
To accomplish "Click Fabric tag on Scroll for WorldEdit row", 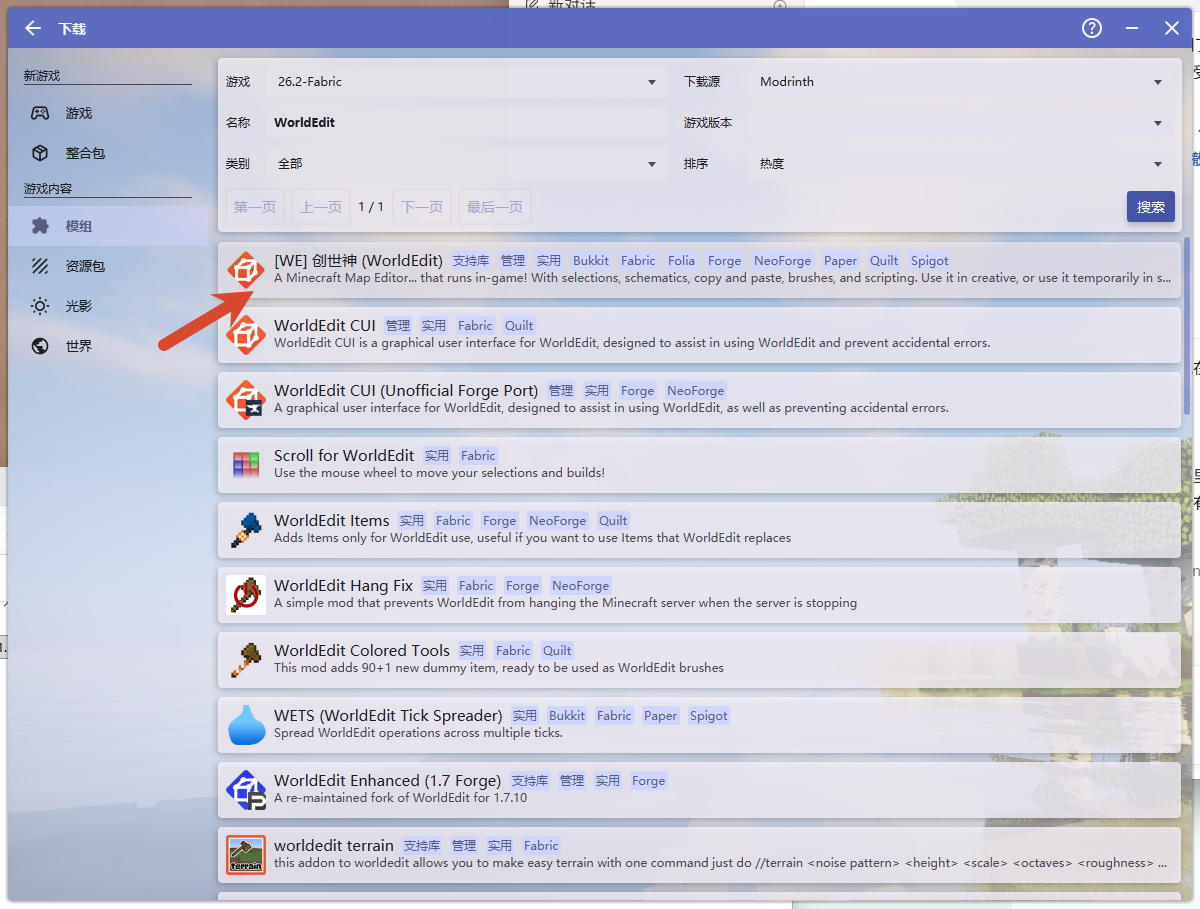I will (x=478, y=456).
